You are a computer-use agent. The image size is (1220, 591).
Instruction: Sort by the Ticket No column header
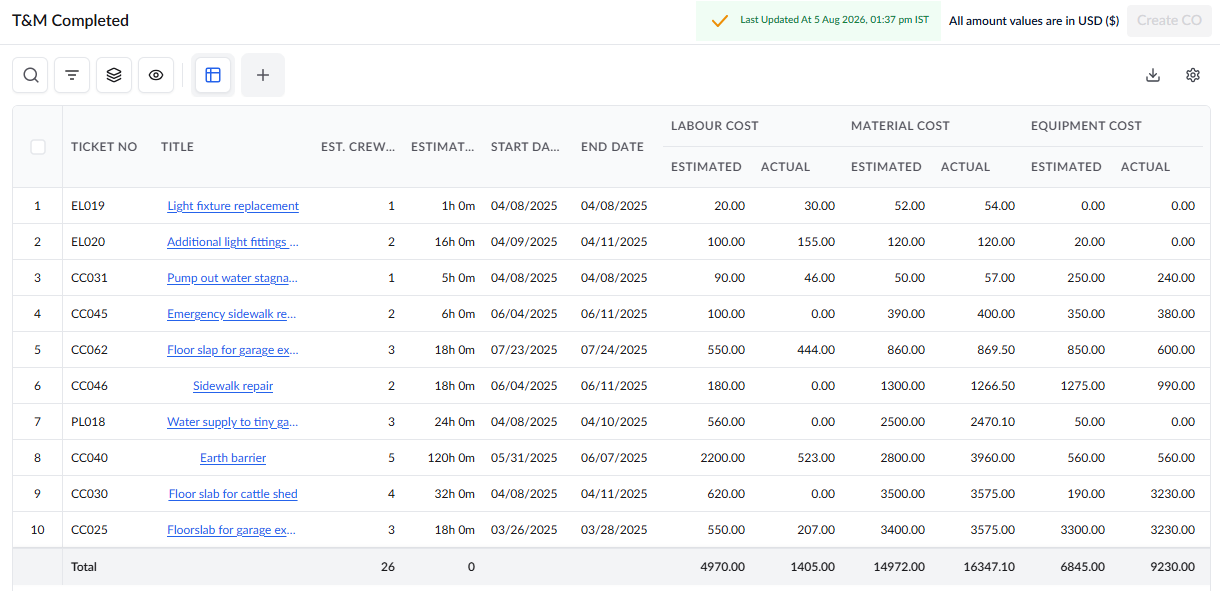[104, 147]
